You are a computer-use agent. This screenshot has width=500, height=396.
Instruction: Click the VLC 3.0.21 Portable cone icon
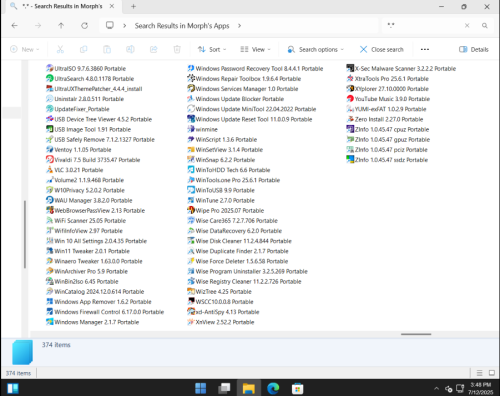pos(49,170)
